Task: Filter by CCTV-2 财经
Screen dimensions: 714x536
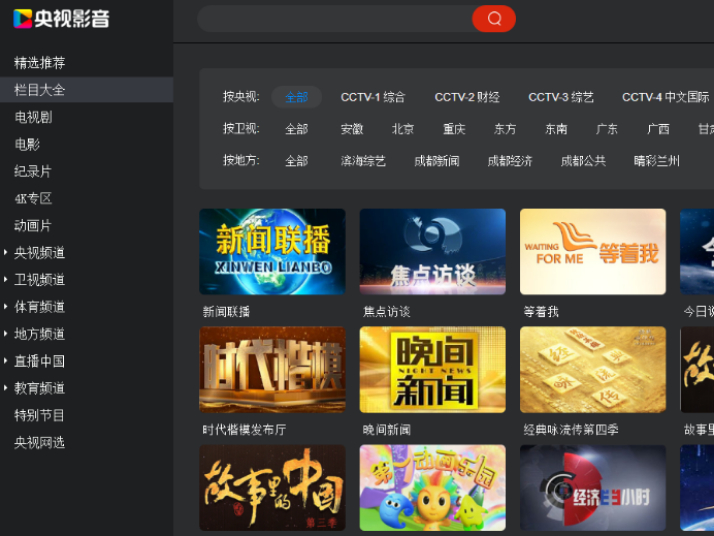Action: pyautogui.click(x=467, y=97)
